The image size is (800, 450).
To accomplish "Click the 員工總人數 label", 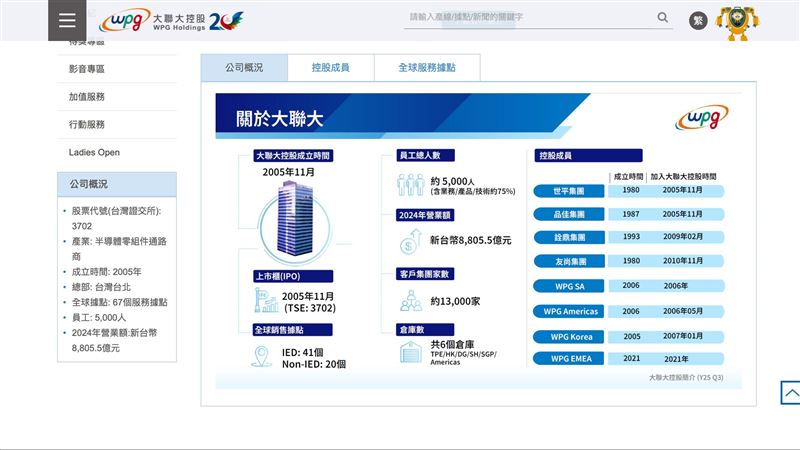I will tap(425, 155).
